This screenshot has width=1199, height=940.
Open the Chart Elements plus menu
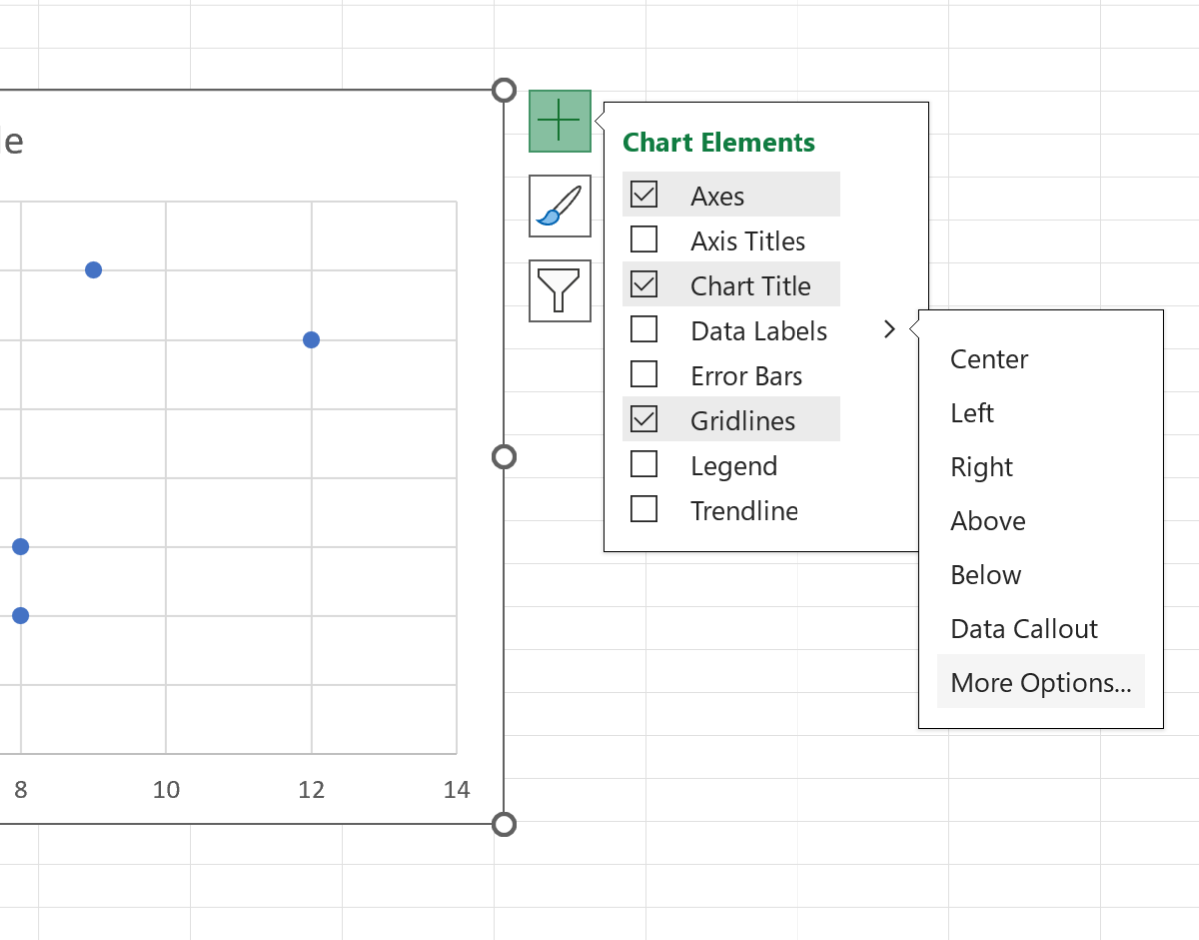click(x=559, y=120)
